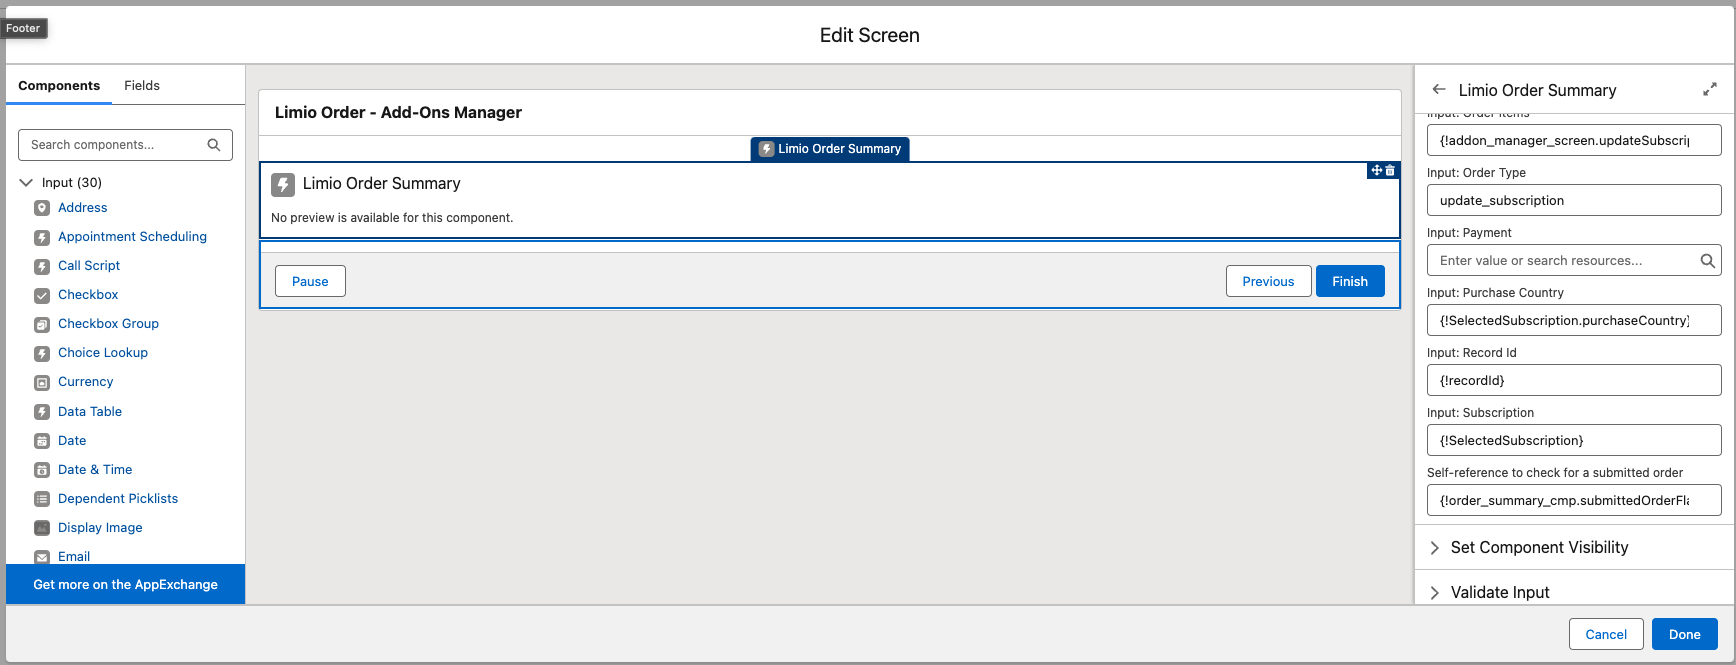This screenshot has width=1736, height=665.
Task: Click the Previous button in the footer
Action: [1268, 281]
